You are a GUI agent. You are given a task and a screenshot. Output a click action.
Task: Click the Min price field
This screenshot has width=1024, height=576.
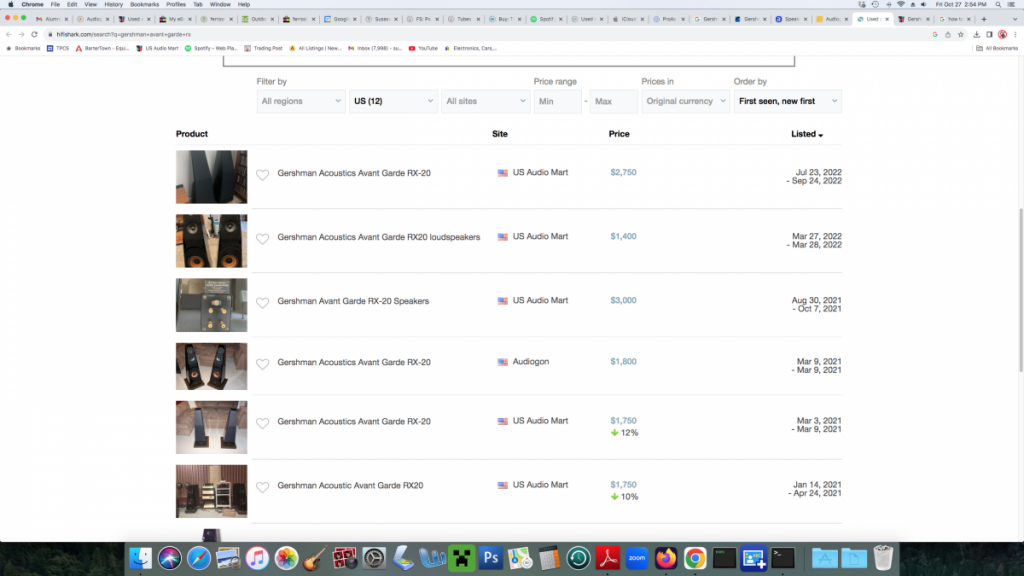[x=558, y=101]
